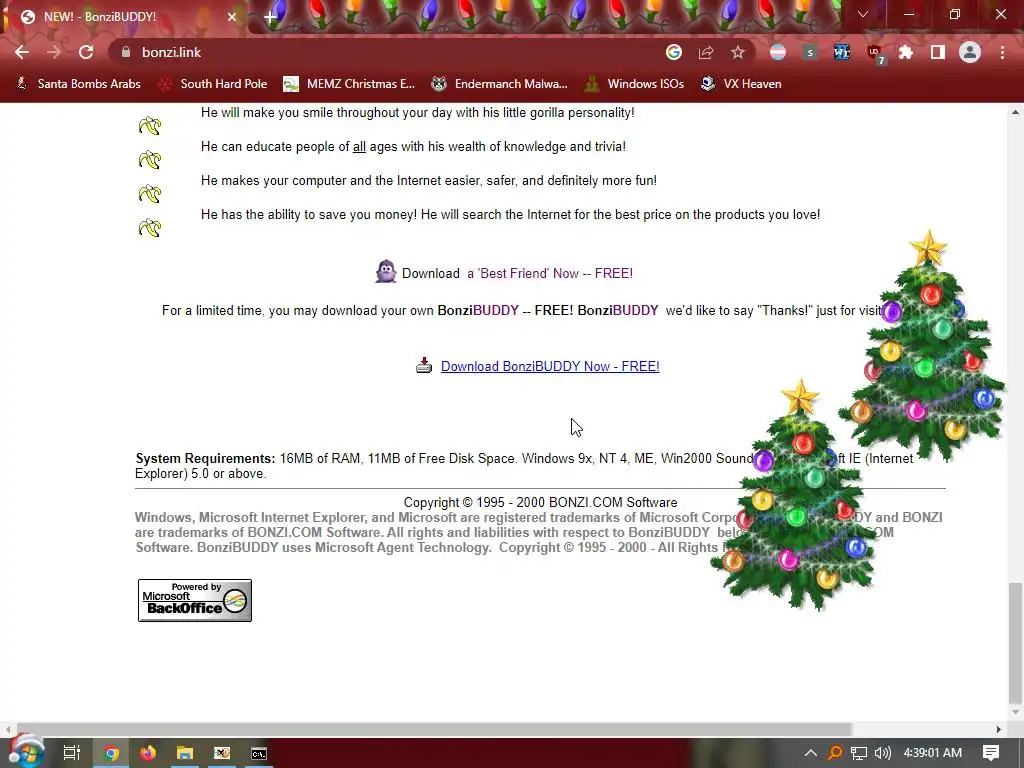Open File Explorer from the taskbar

(185, 753)
